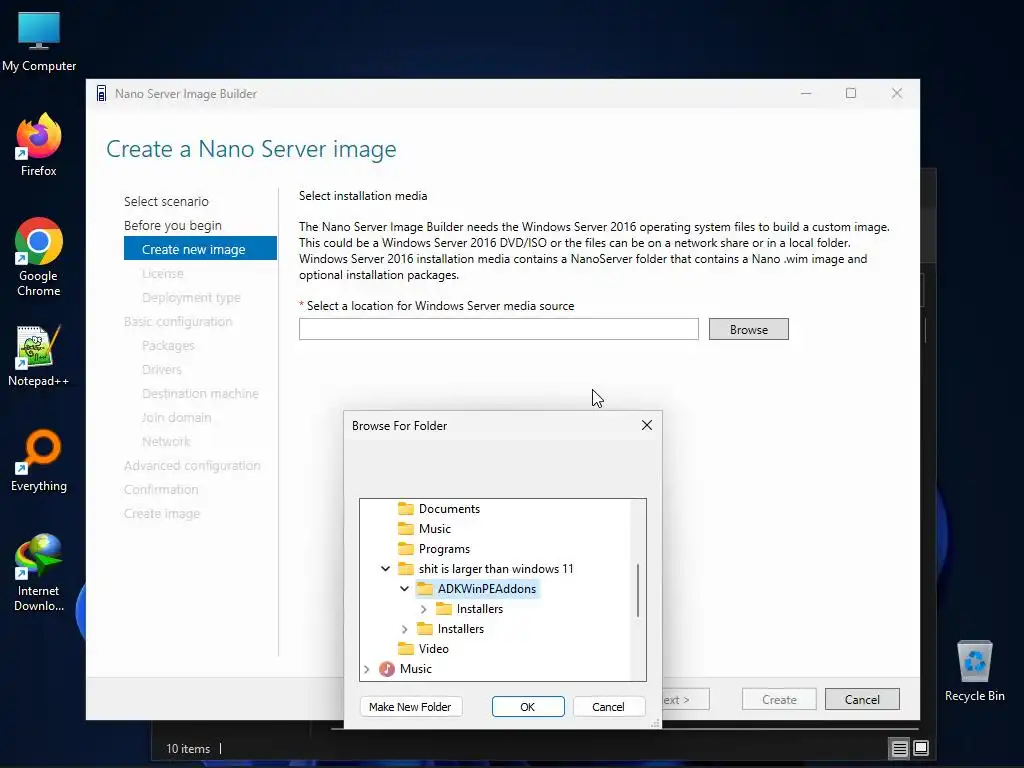Open the Basic configuration step
Image resolution: width=1024 pixels, height=768 pixels.
(x=178, y=321)
